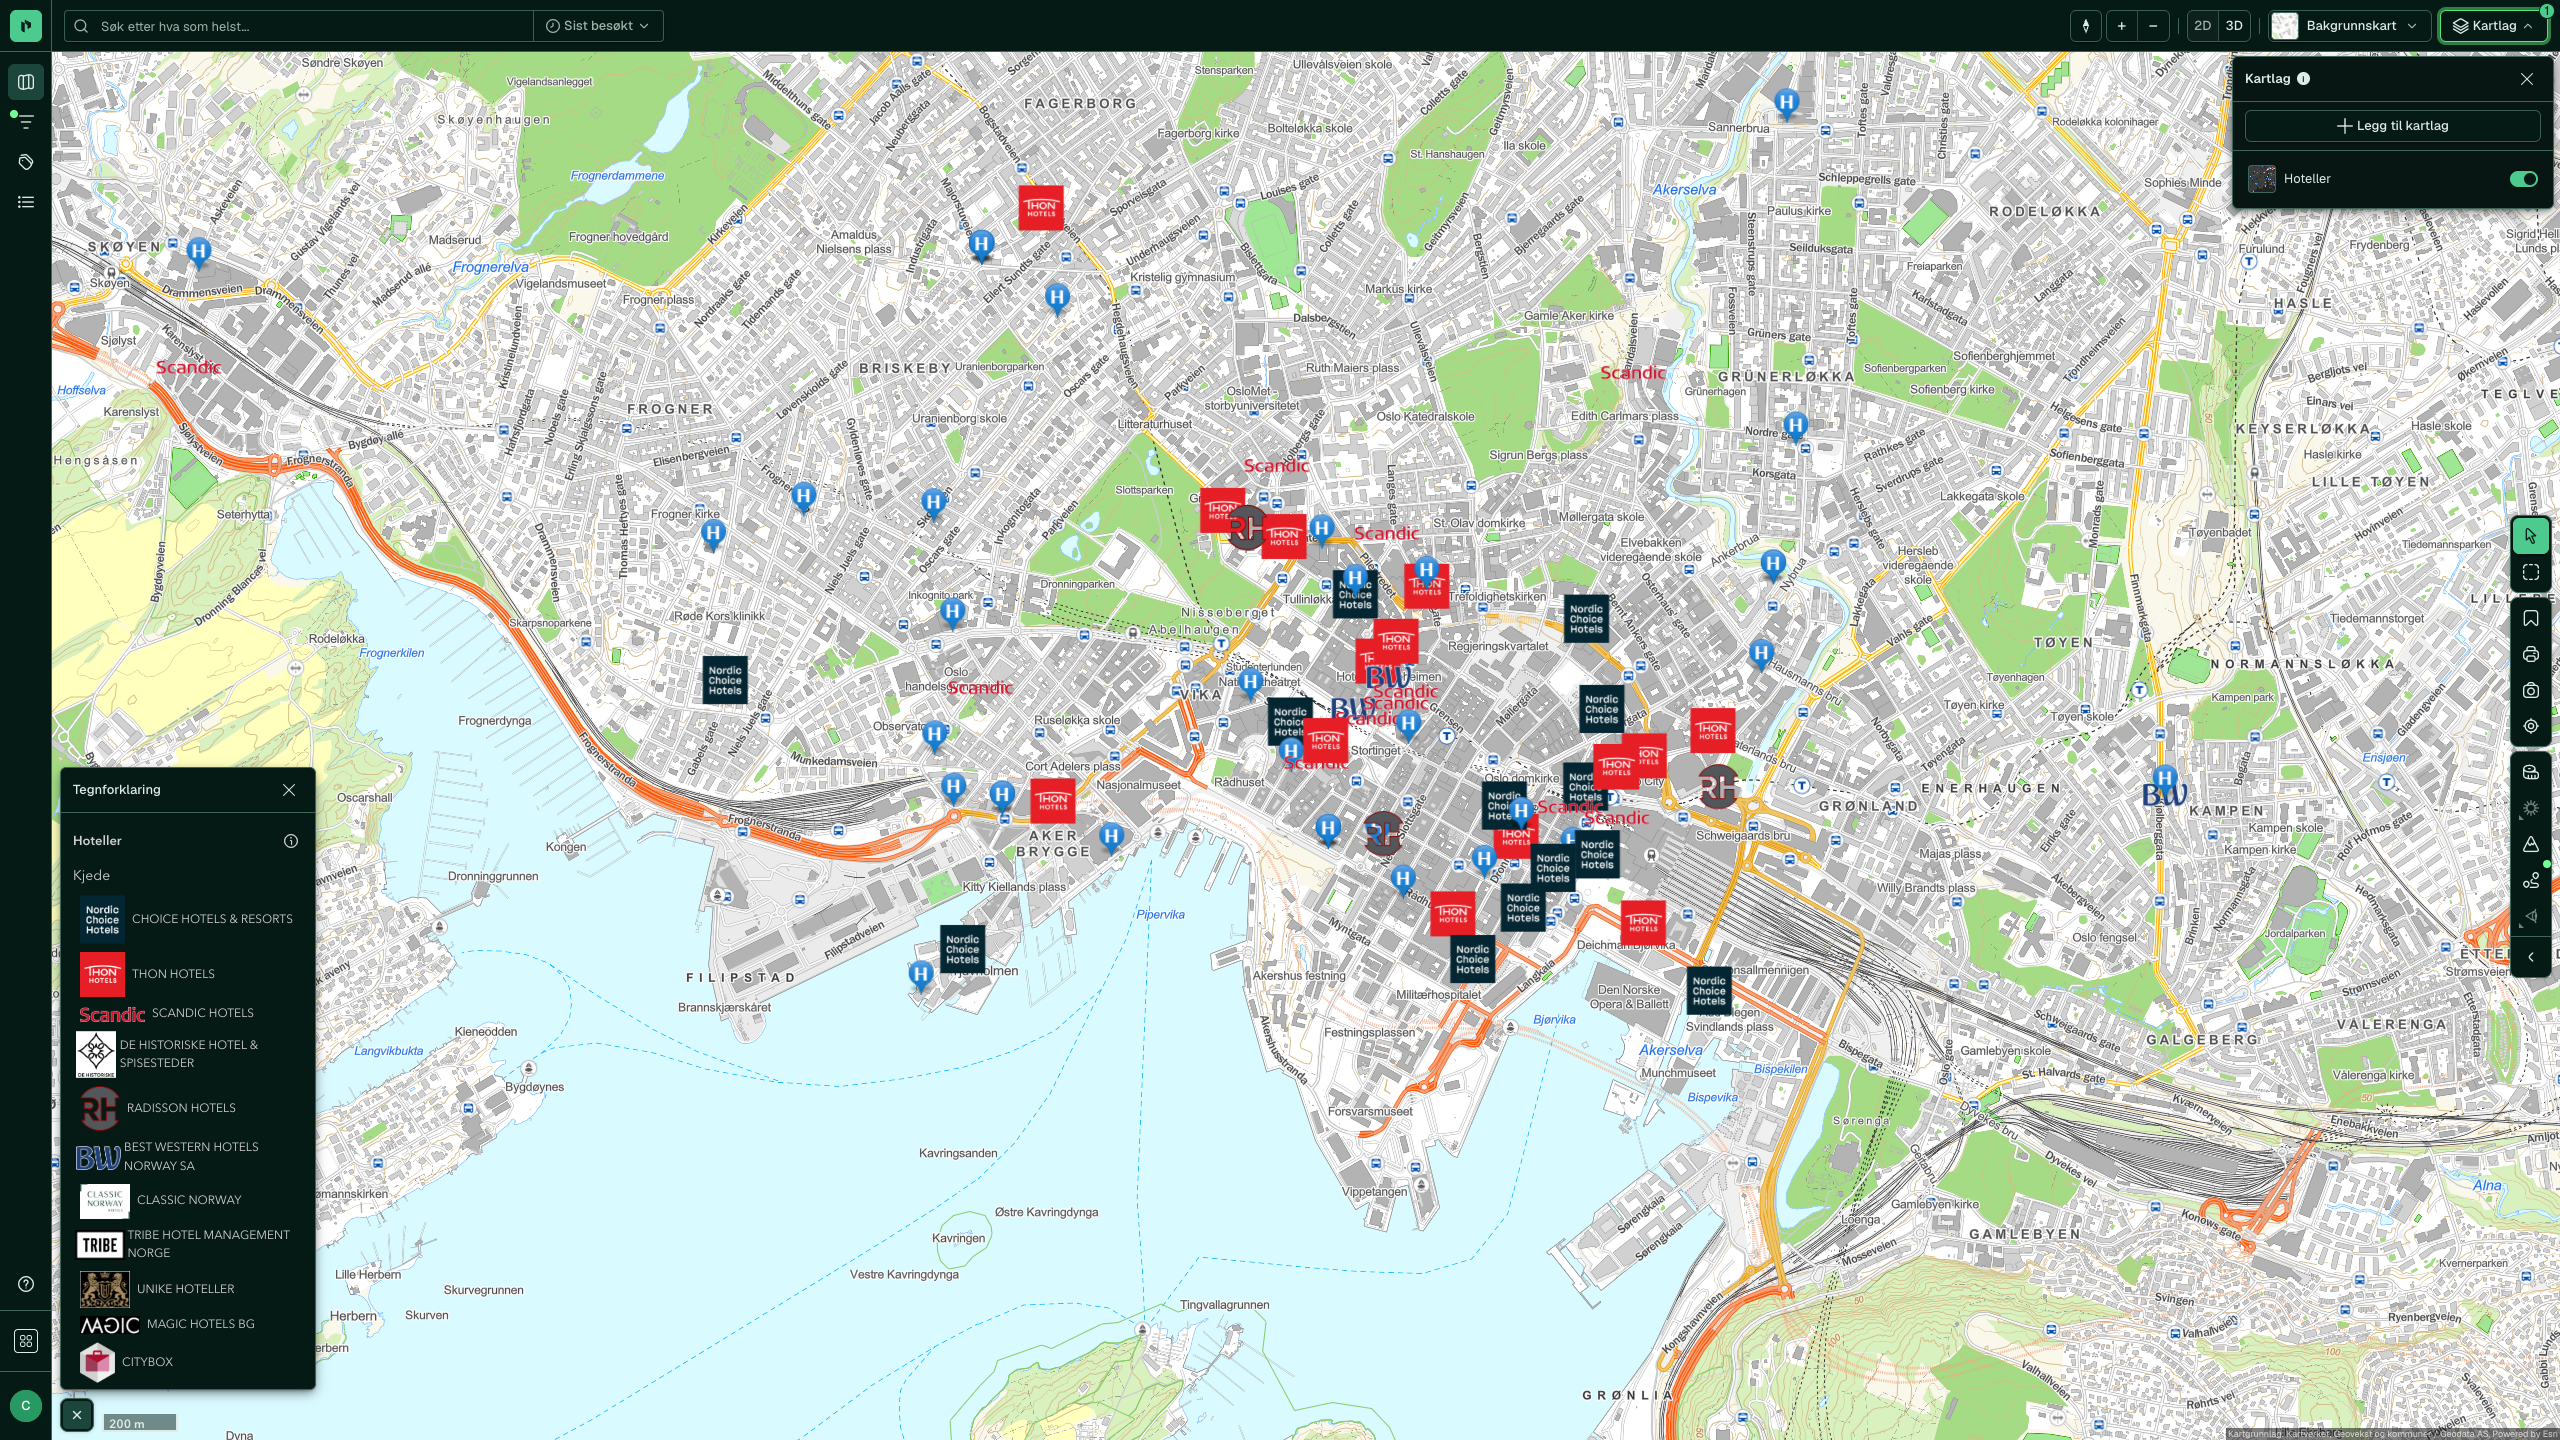Click the search field Søk etter hva som helst
This screenshot has height=1440, width=2560.
[300, 26]
